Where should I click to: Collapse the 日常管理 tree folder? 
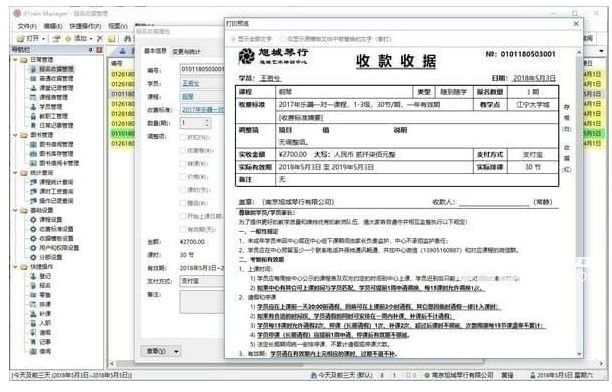pos(16,60)
